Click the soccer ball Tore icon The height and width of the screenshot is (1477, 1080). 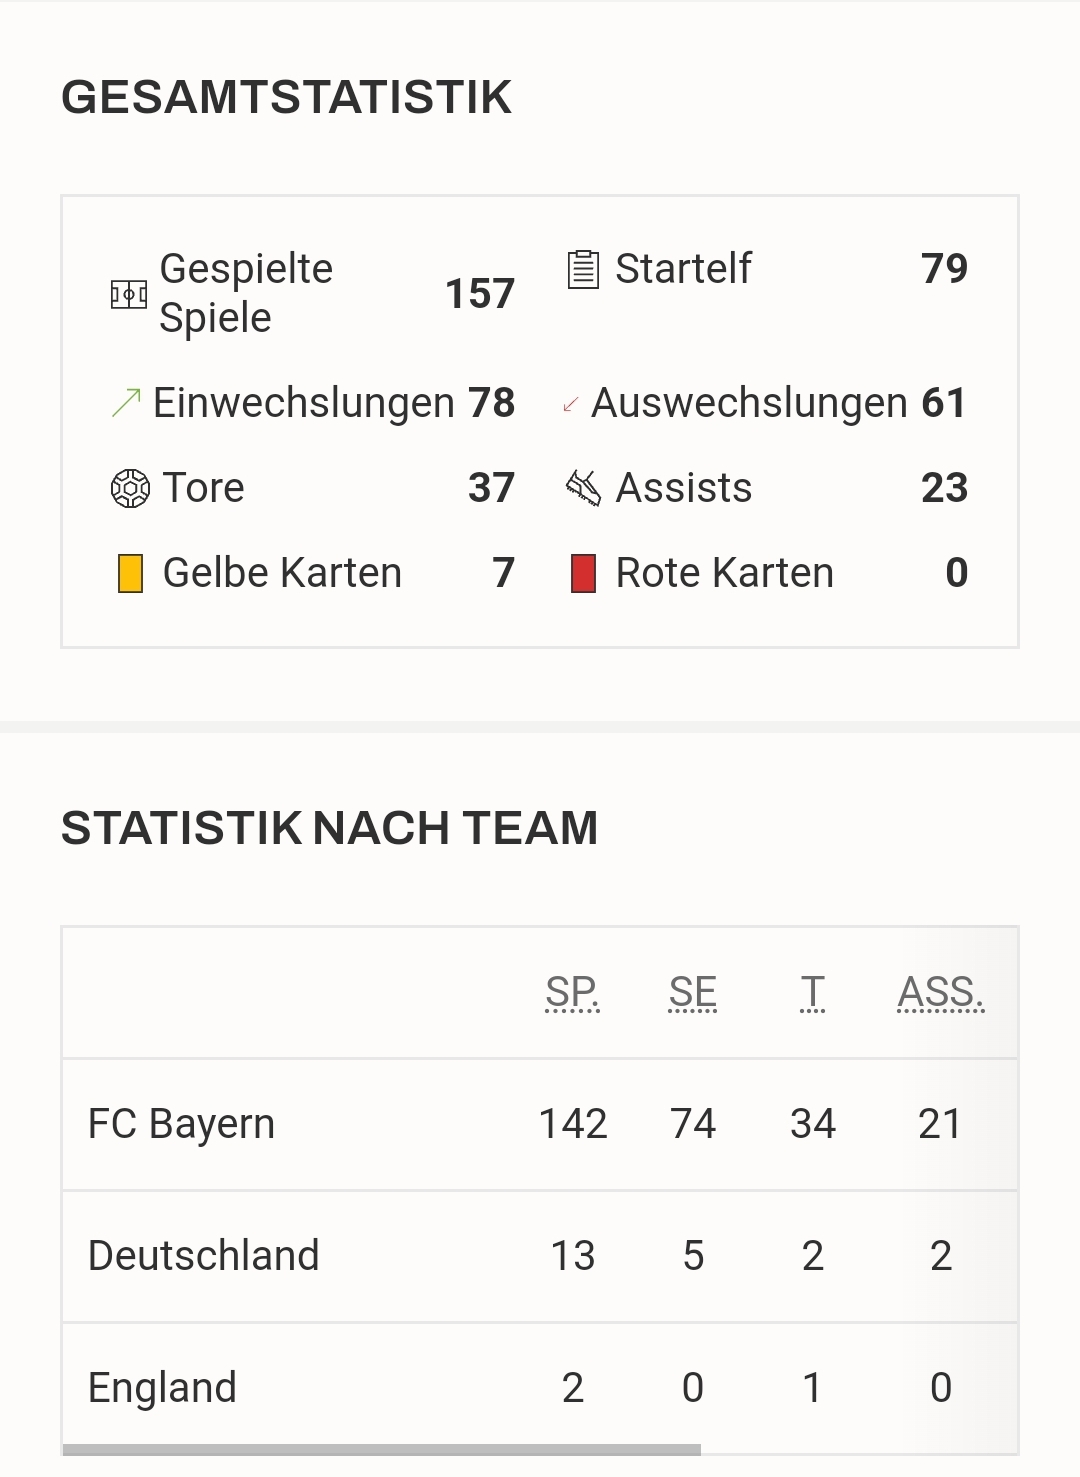point(130,488)
